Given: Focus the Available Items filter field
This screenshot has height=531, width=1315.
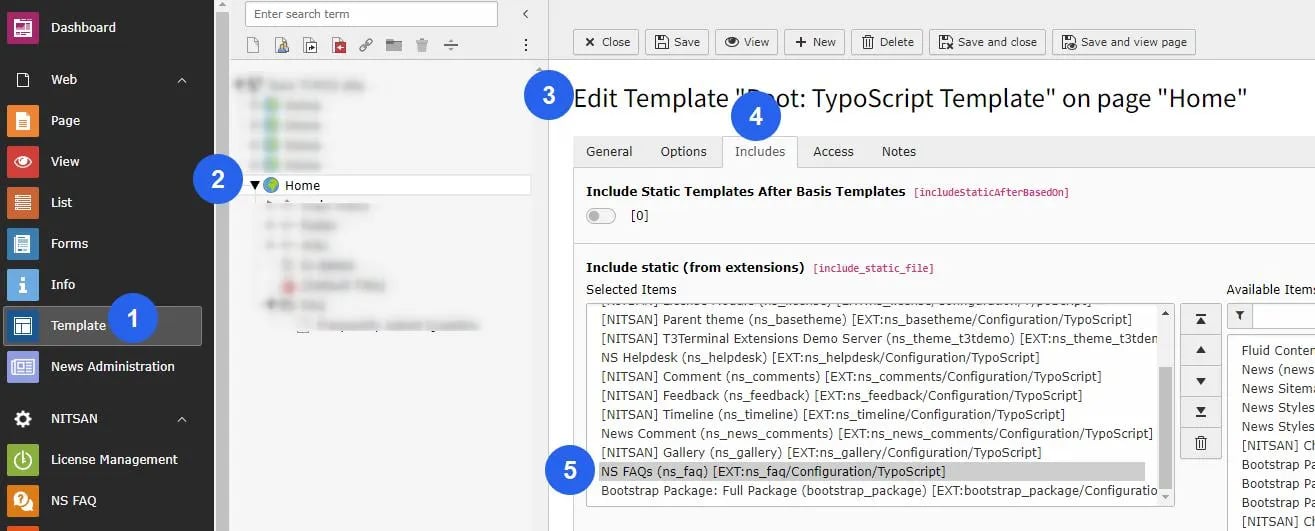Looking at the screenshot, I should point(1284,316).
